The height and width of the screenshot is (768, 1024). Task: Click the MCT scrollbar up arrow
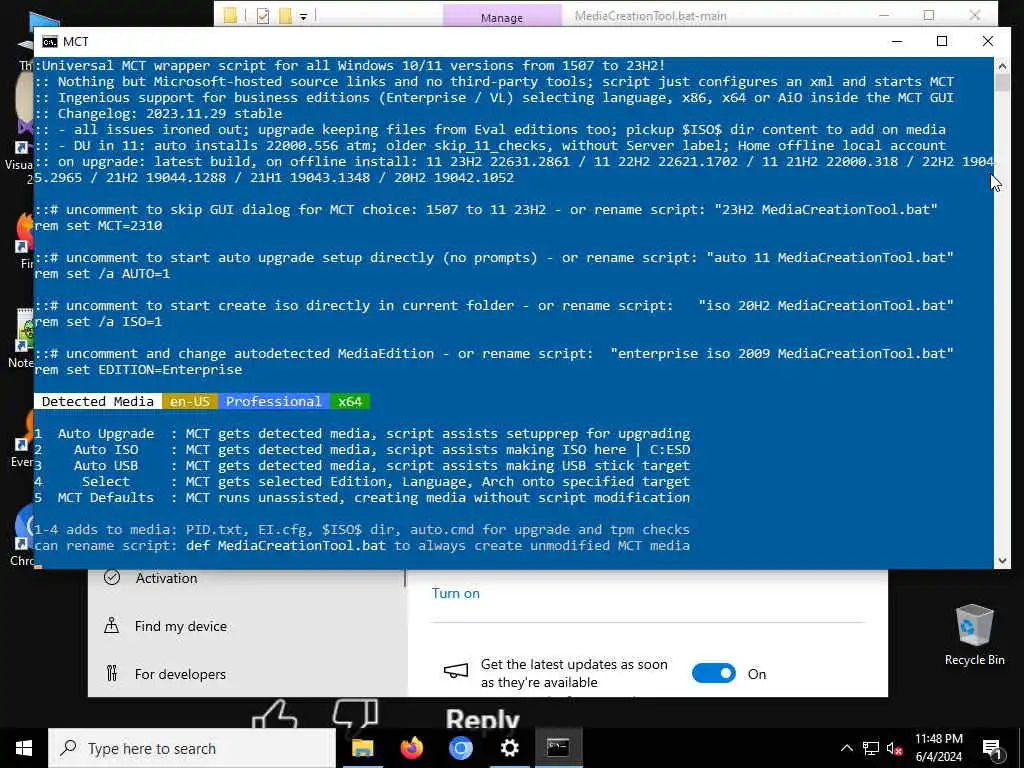pyautogui.click(x=1002, y=66)
